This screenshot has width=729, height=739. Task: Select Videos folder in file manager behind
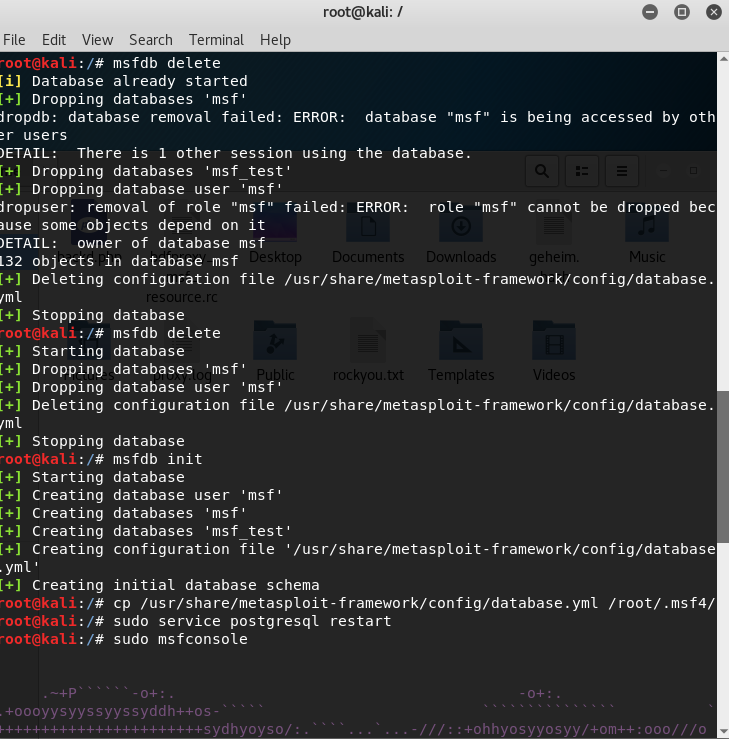point(554,352)
